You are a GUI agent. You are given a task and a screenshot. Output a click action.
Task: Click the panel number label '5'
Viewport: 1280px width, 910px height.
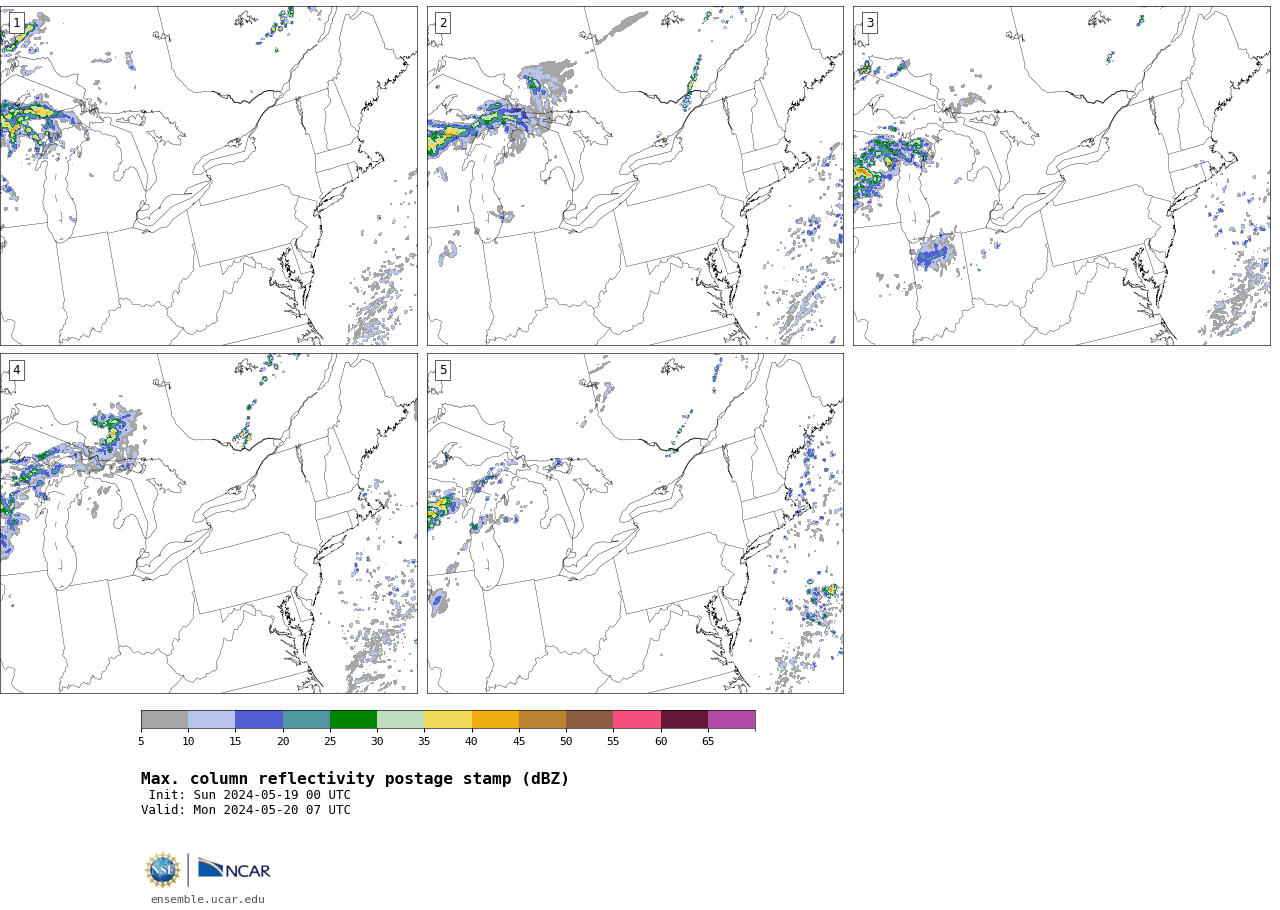(x=443, y=370)
